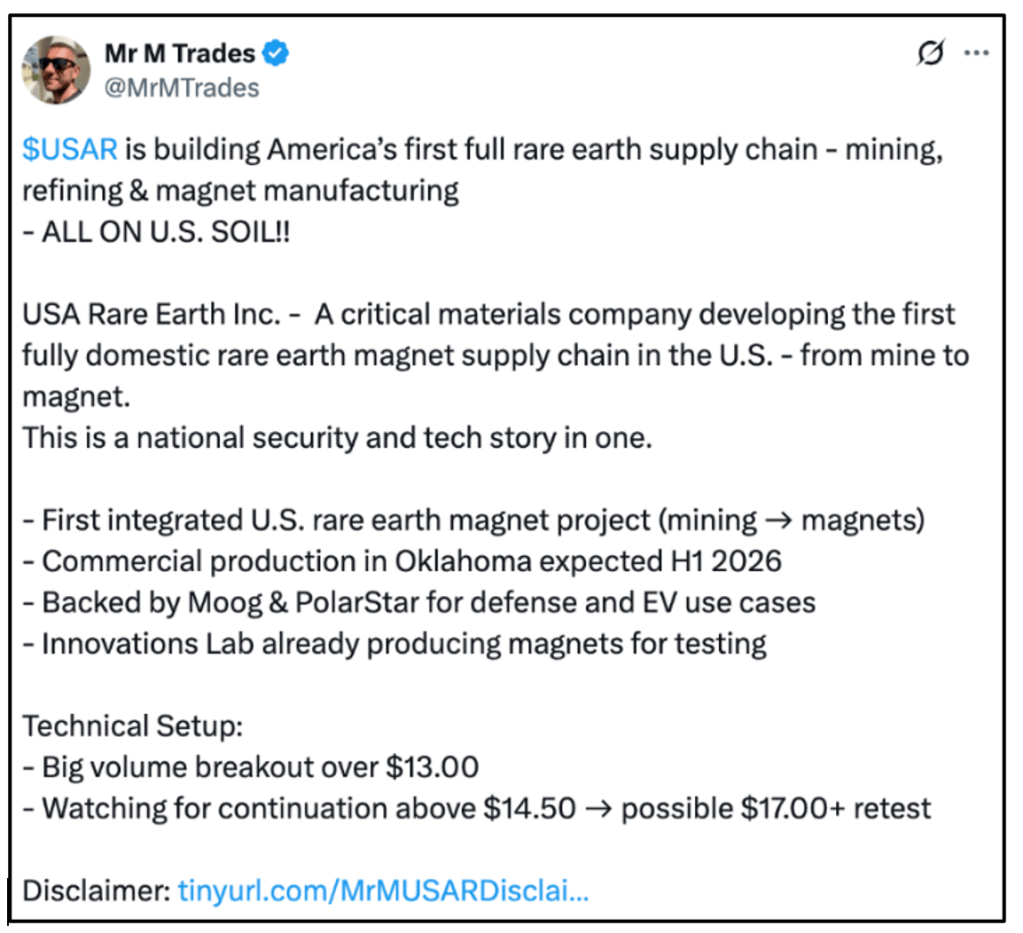Screen dimensions: 1023x933
Task: Click the "national security and tech story" sentence
Action: (x=336, y=438)
